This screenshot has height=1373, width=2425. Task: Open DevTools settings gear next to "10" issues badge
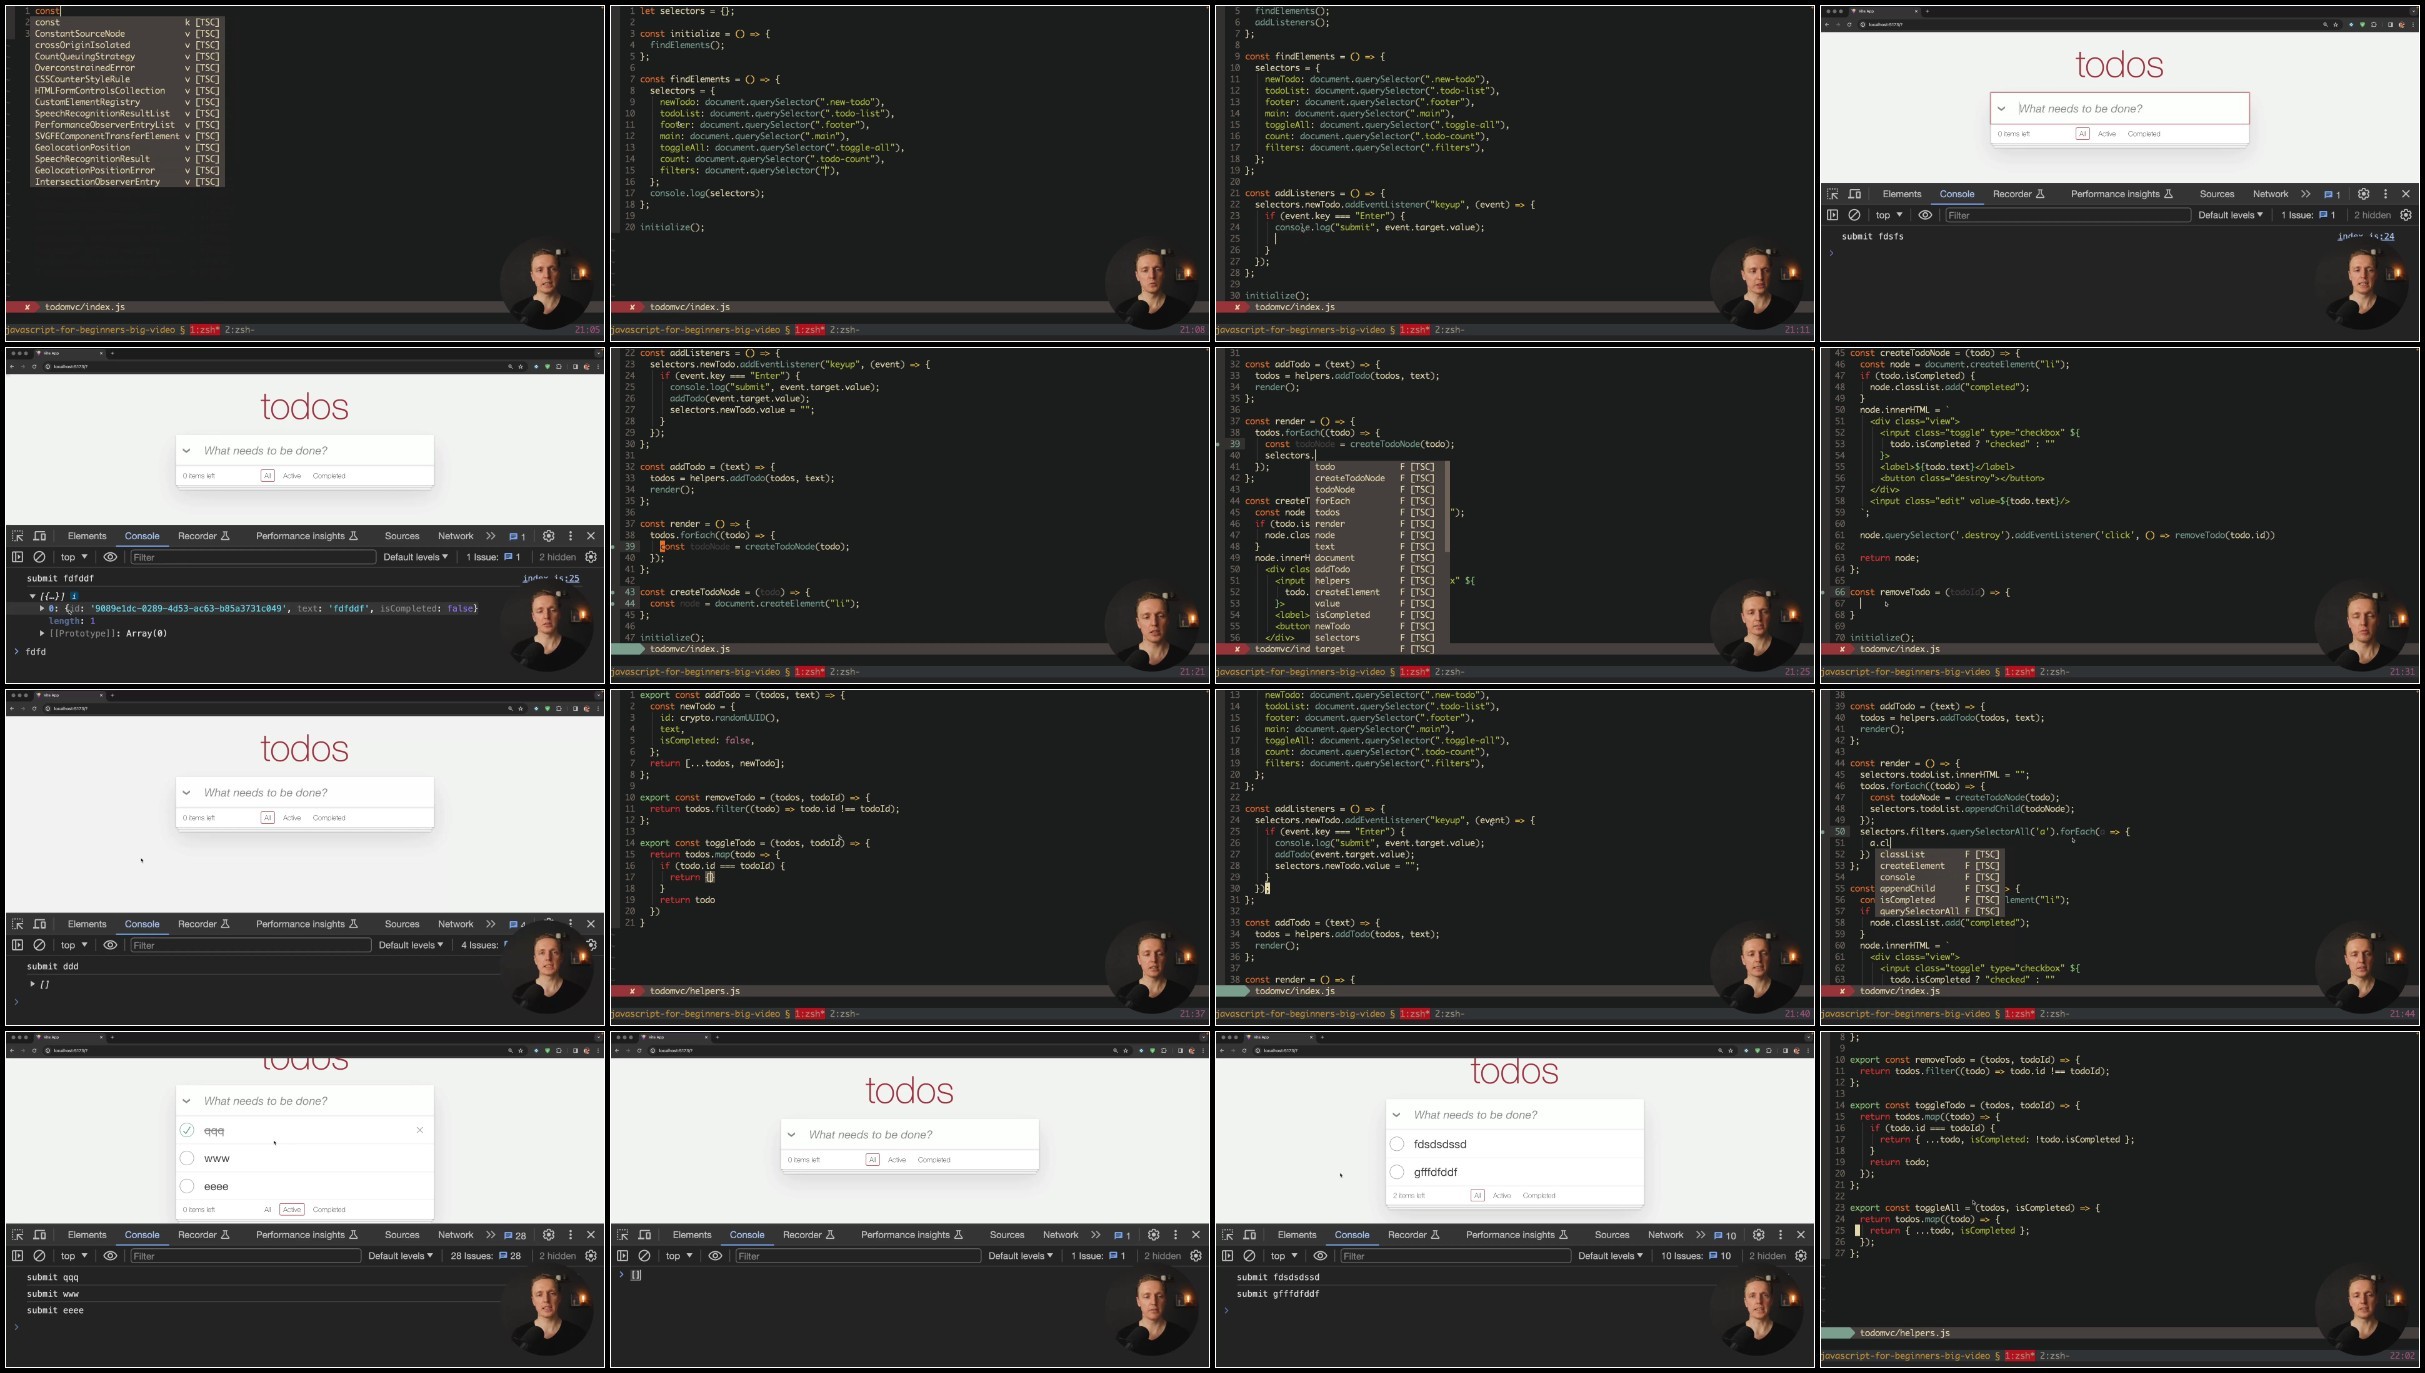pyautogui.click(x=1758, y=1235)
